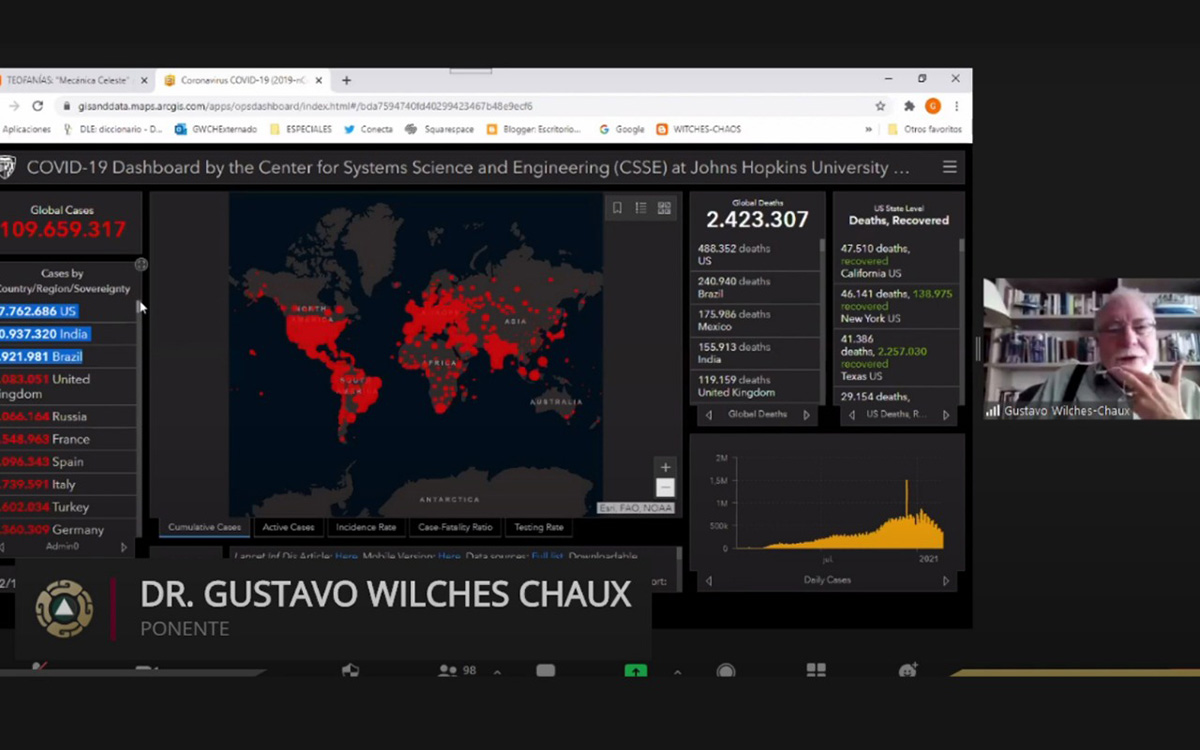The width and height of the screenshot is (1200, 750).
Task: Open the Chrome three-dot menu
Action: coord(956,106)
